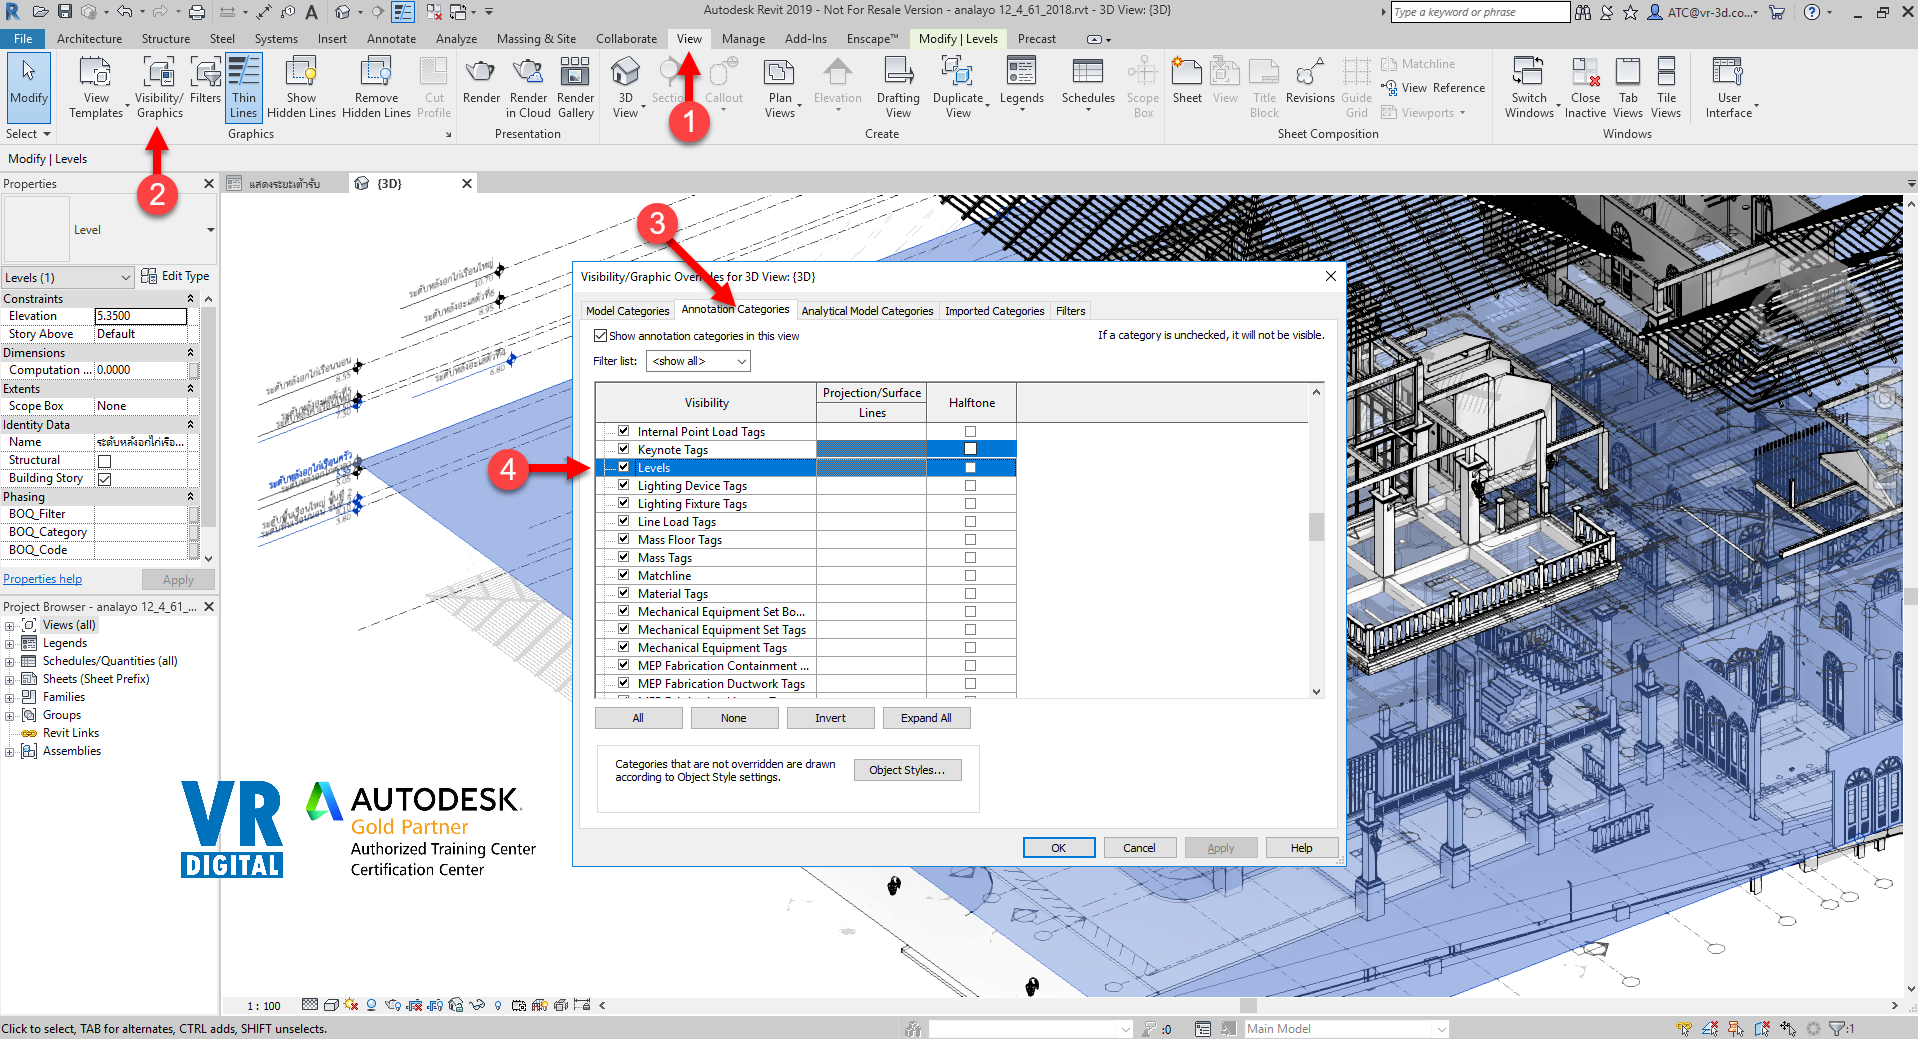The width and height of the screenshot is (1918, 1039).
Task: Click Tile Views icon
Action: point(1666,87)
